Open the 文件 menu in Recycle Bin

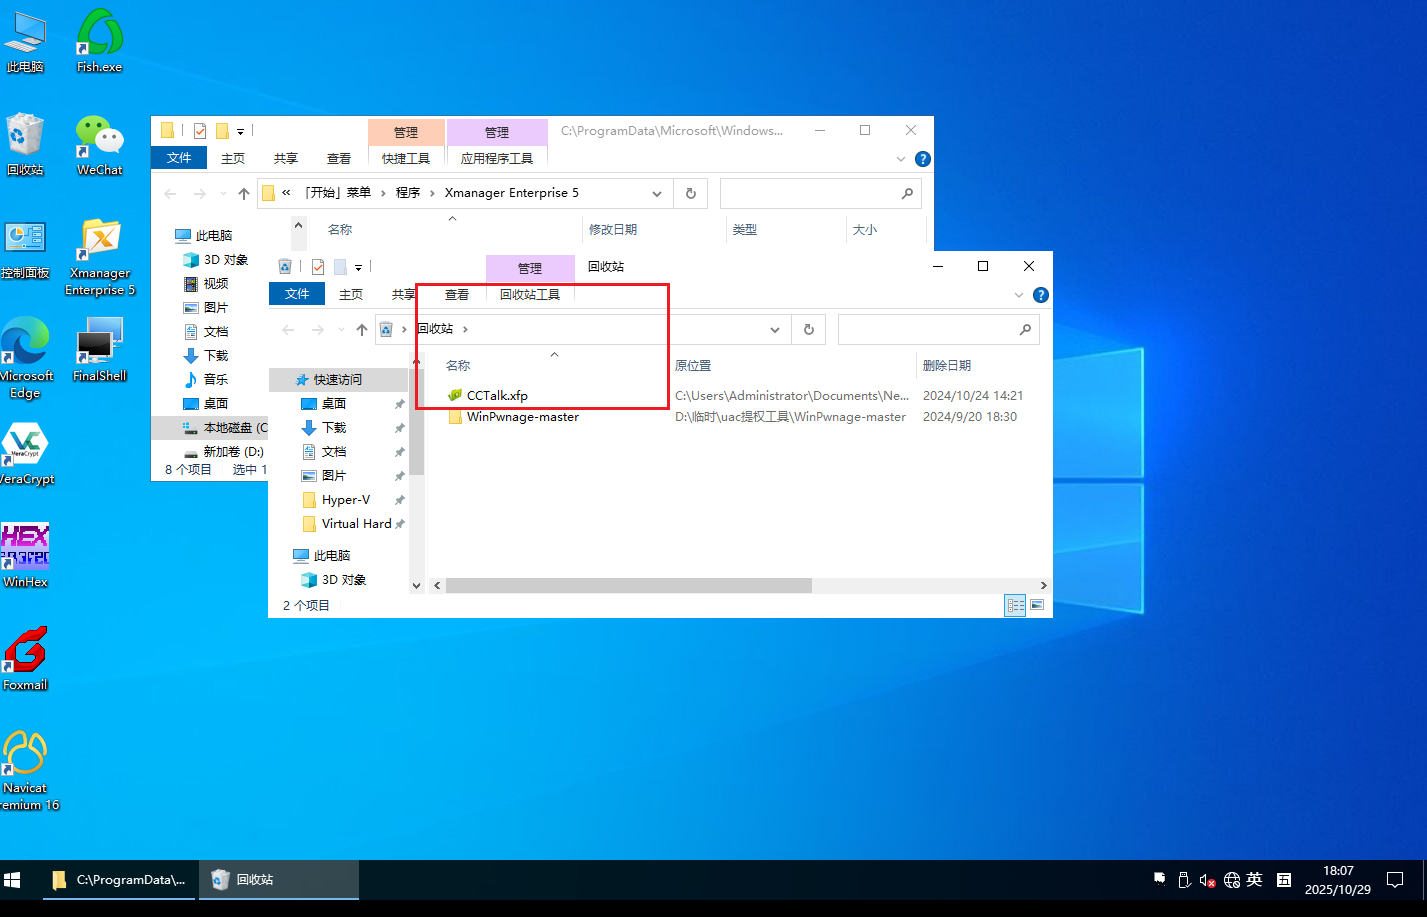point(297,295)
